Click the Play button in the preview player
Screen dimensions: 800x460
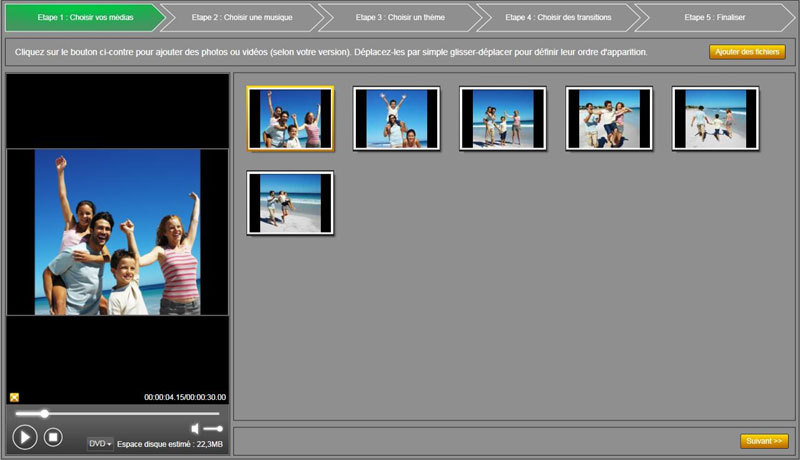pos(25,437)
